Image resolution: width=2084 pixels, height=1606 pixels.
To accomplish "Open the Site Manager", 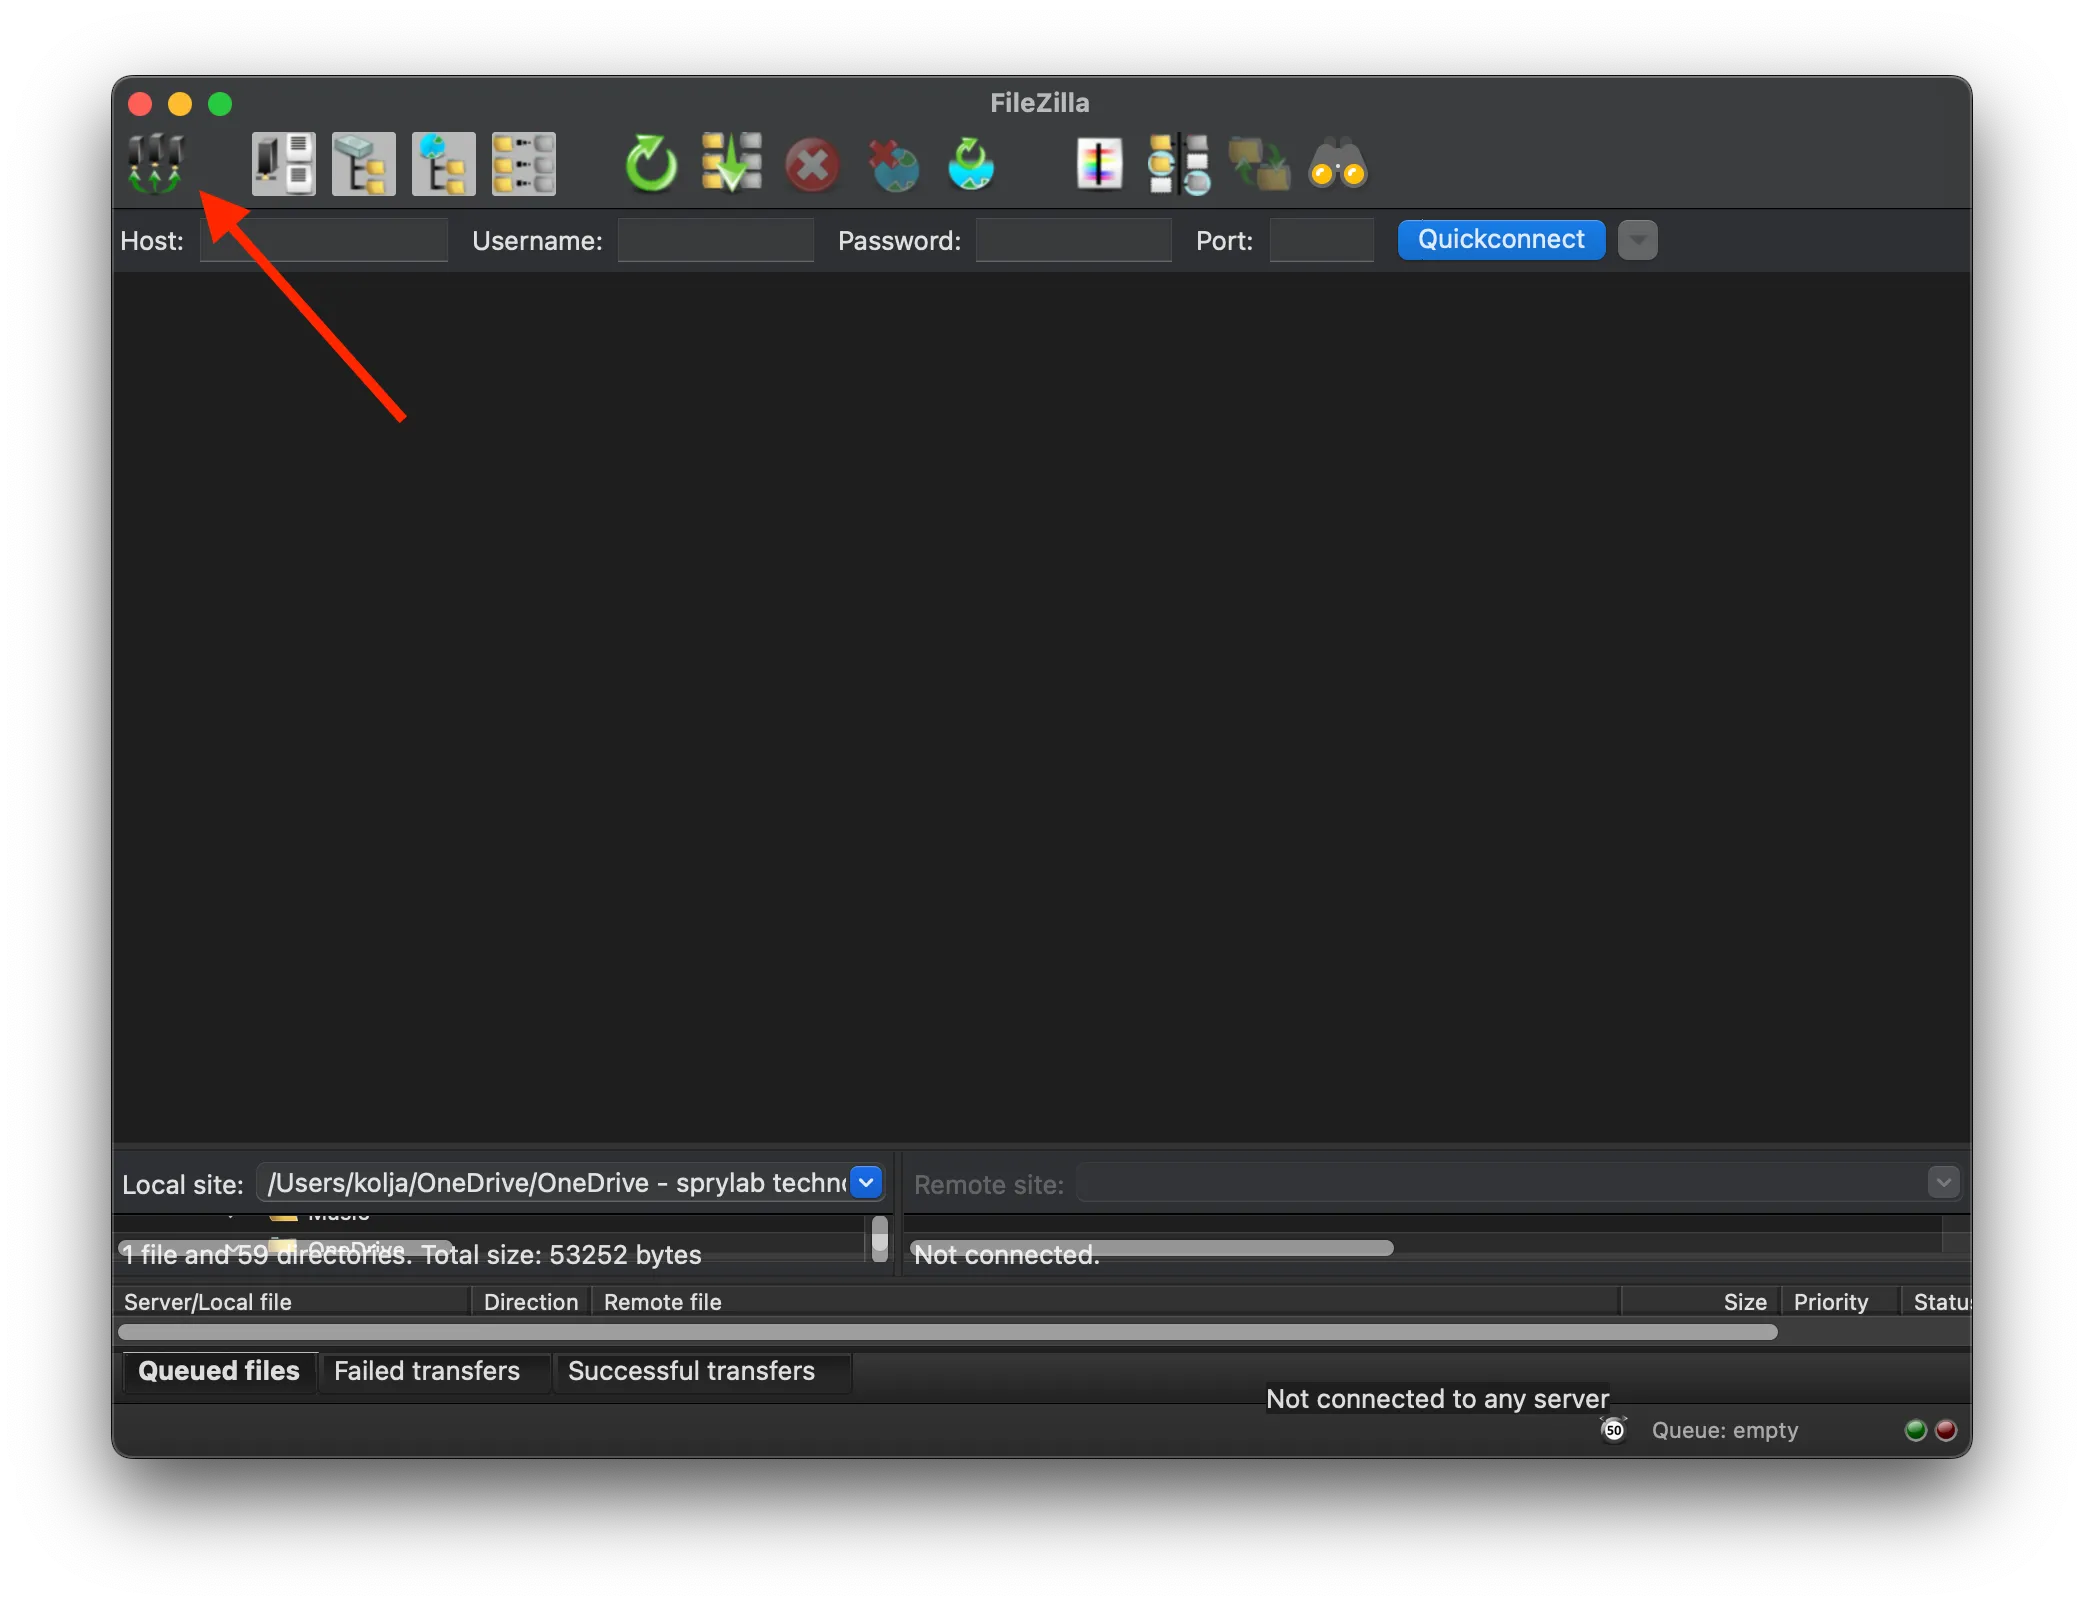I will point(156,164).
